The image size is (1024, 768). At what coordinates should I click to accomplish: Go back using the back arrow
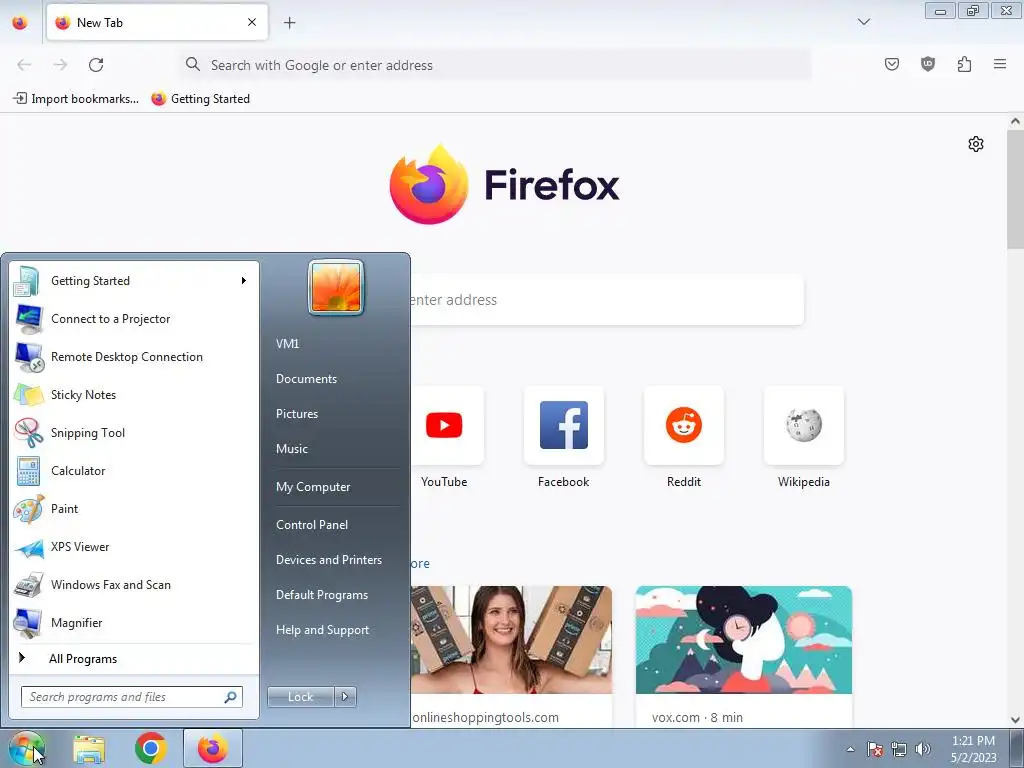(x=24, y=65)
